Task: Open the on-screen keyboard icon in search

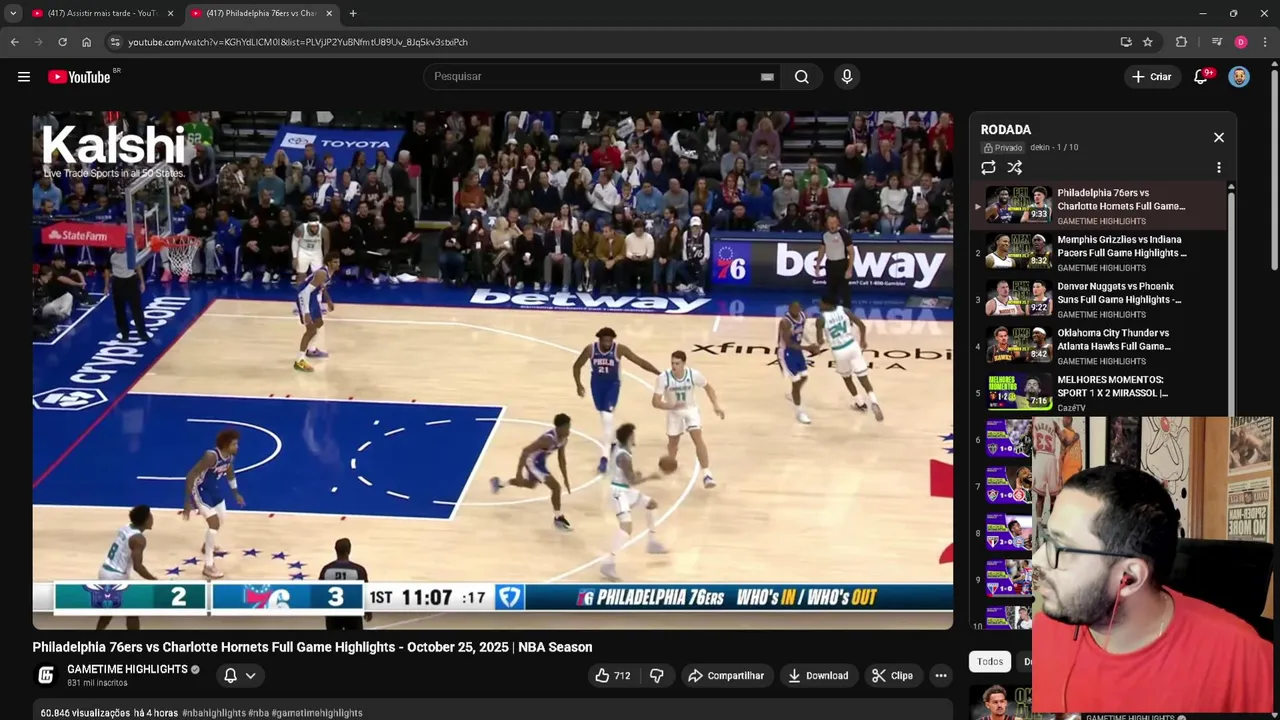Action: point(767,77)
